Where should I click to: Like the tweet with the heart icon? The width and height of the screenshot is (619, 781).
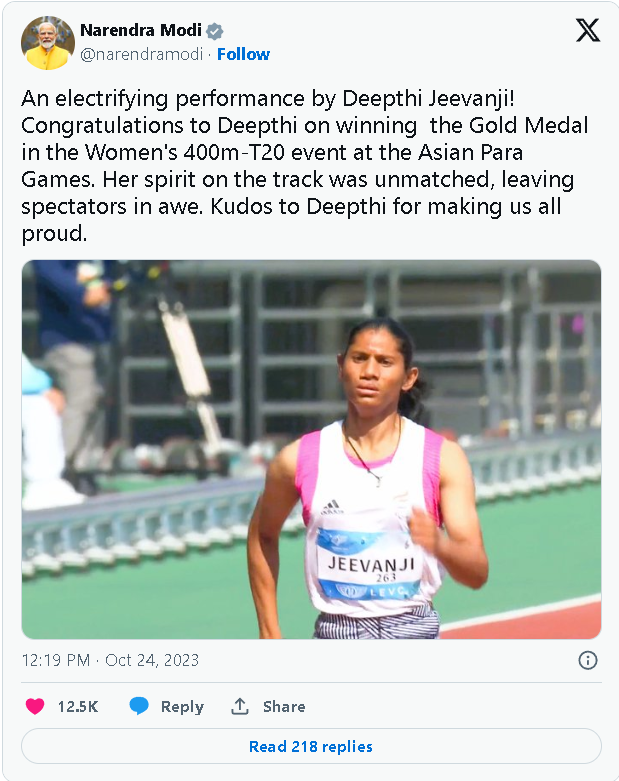click(35, 706)
